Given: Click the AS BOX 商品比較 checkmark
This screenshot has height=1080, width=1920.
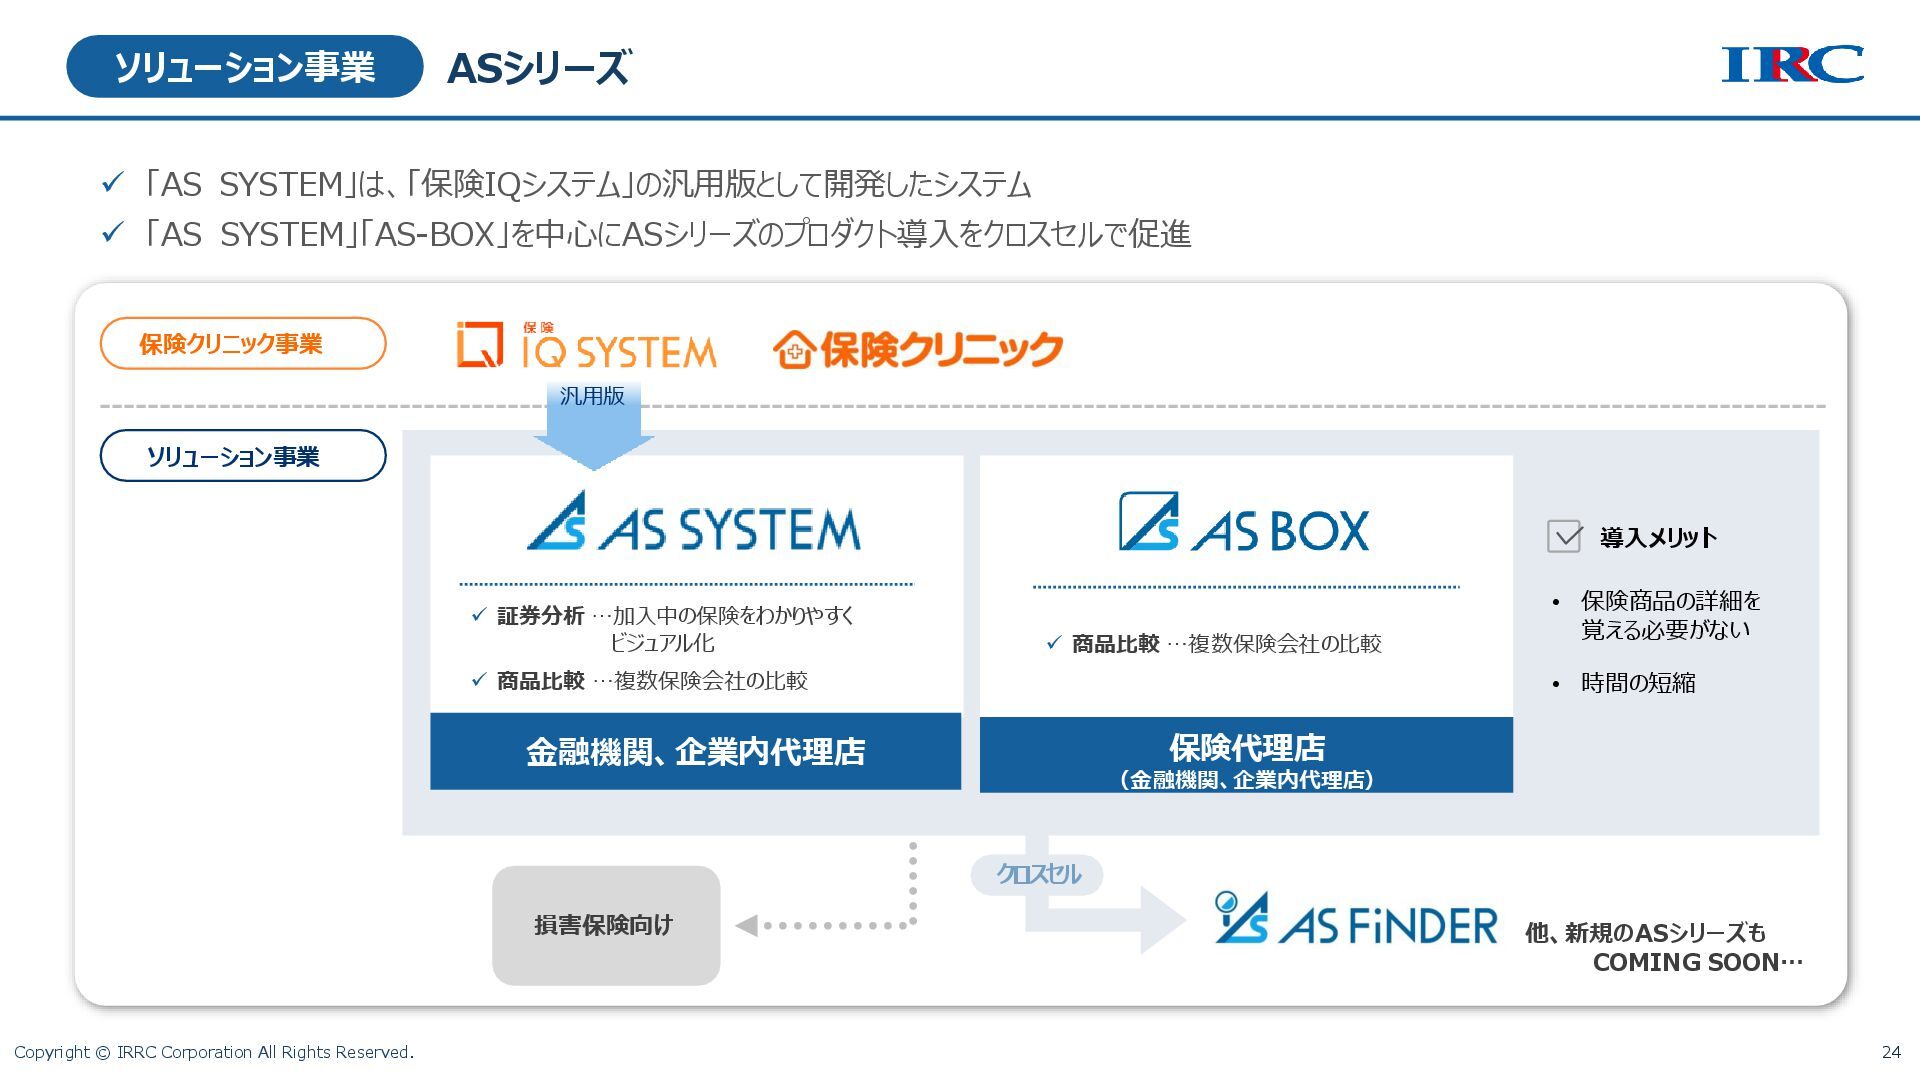Looking at the screenshot, I should coord(1053,643).
